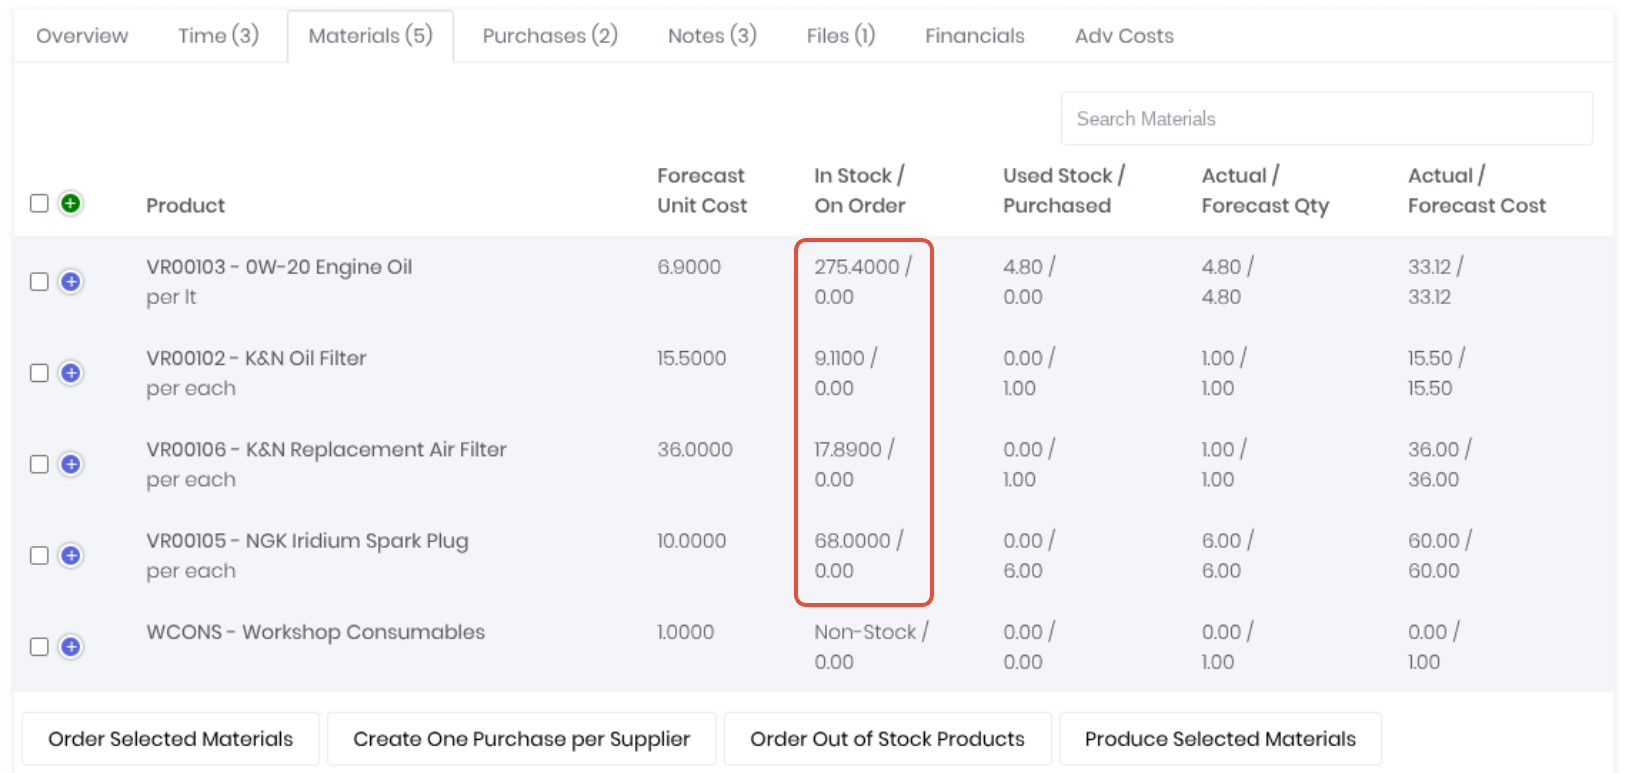Click the 9.1100 in-stock value
1632x773 pixels.
(839, 358)
